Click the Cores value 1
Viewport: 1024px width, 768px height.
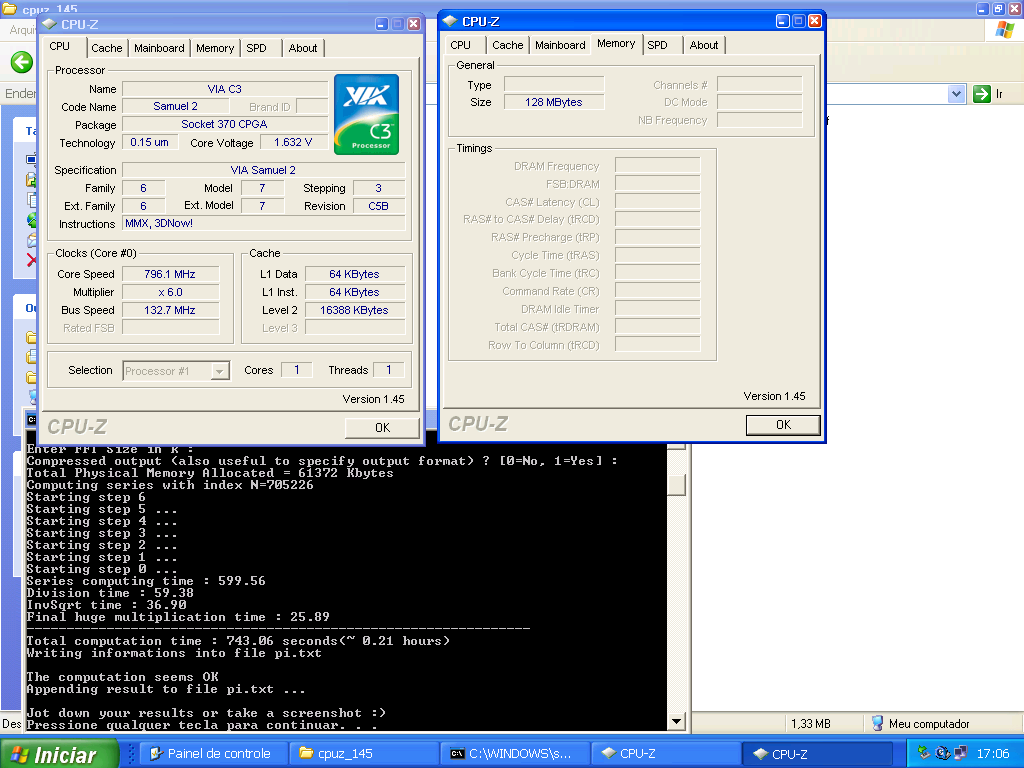pyautogui.click(x=296, y=370)
